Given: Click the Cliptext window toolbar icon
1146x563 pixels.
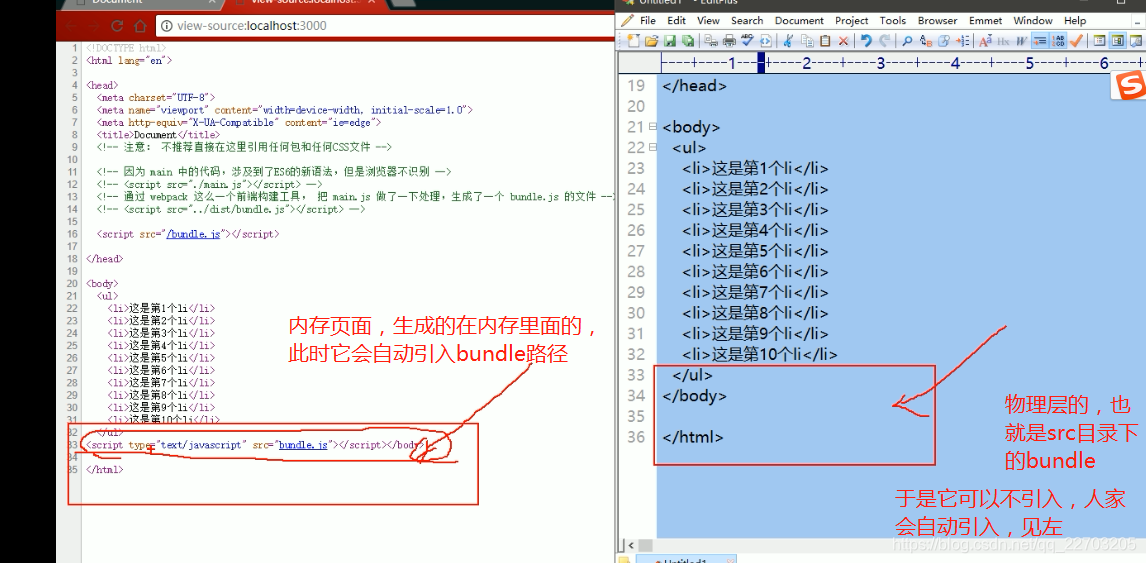Looking at the screenshot, I should (x=1099, y=41).
